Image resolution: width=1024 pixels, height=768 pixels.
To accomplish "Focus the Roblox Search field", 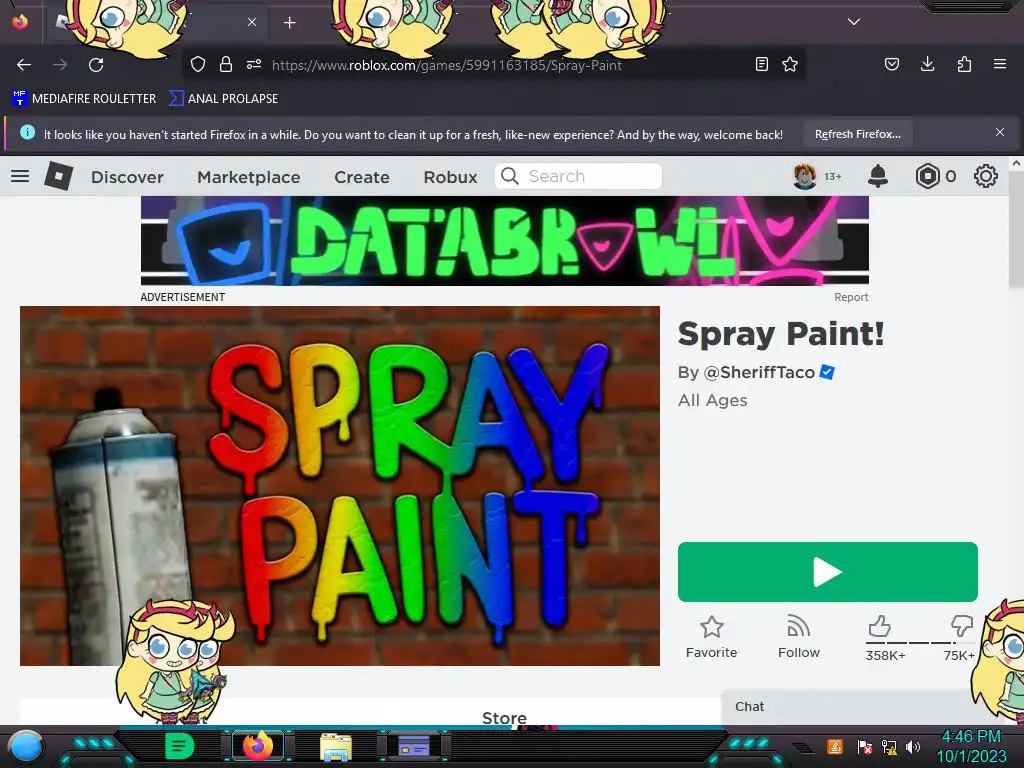I will tap(578, 176).
